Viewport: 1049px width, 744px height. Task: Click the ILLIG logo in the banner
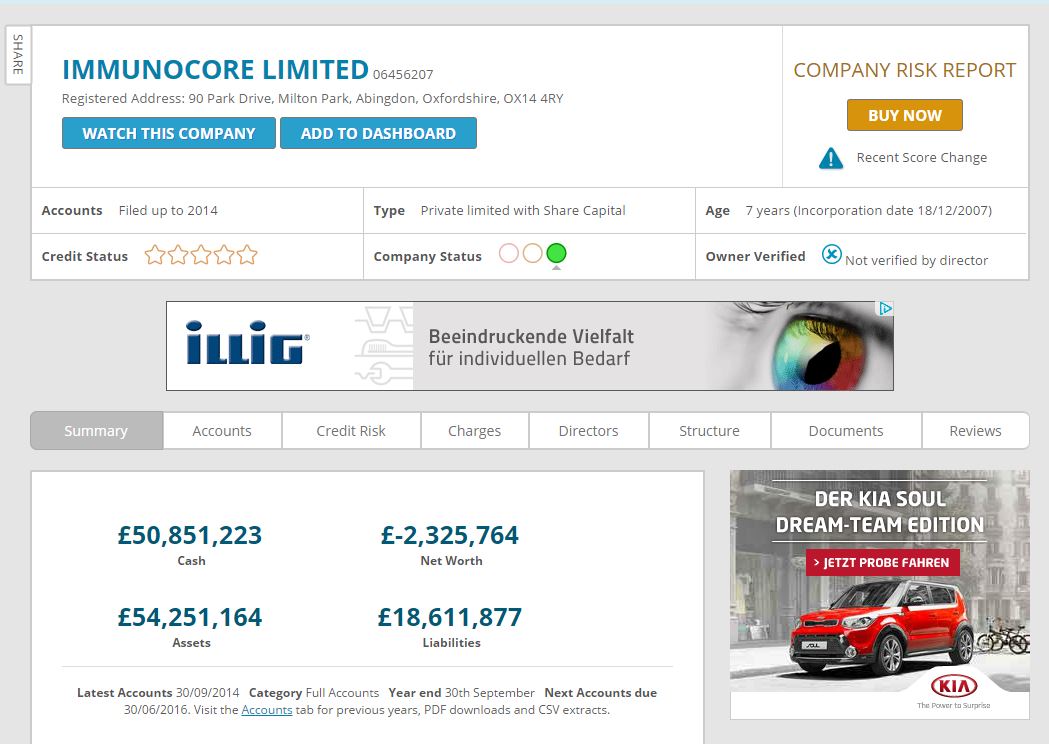click(x=248, y=343)
